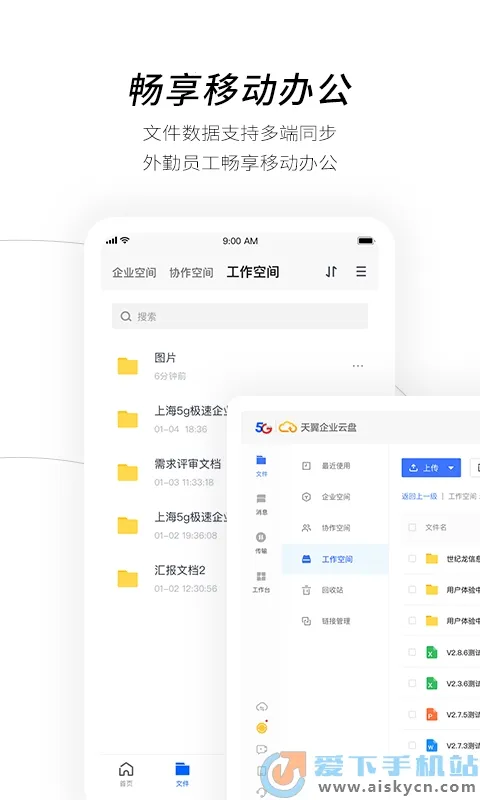Open 企业空间 in the desktop menu
Viewport: 480px width, 800px height.
[335, 497]
